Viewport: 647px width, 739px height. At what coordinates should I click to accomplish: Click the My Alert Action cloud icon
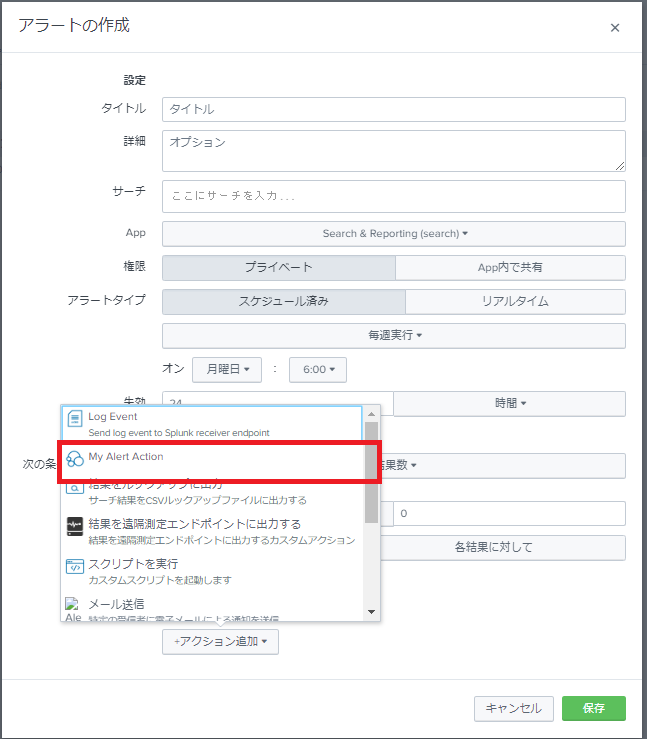tap(75, 459)
